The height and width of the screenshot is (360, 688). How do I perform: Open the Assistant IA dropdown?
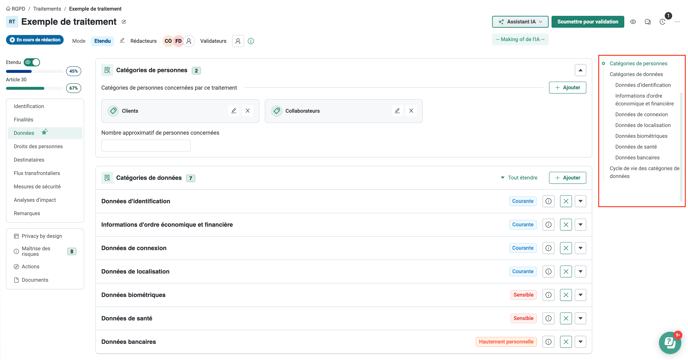pos(520,22)
